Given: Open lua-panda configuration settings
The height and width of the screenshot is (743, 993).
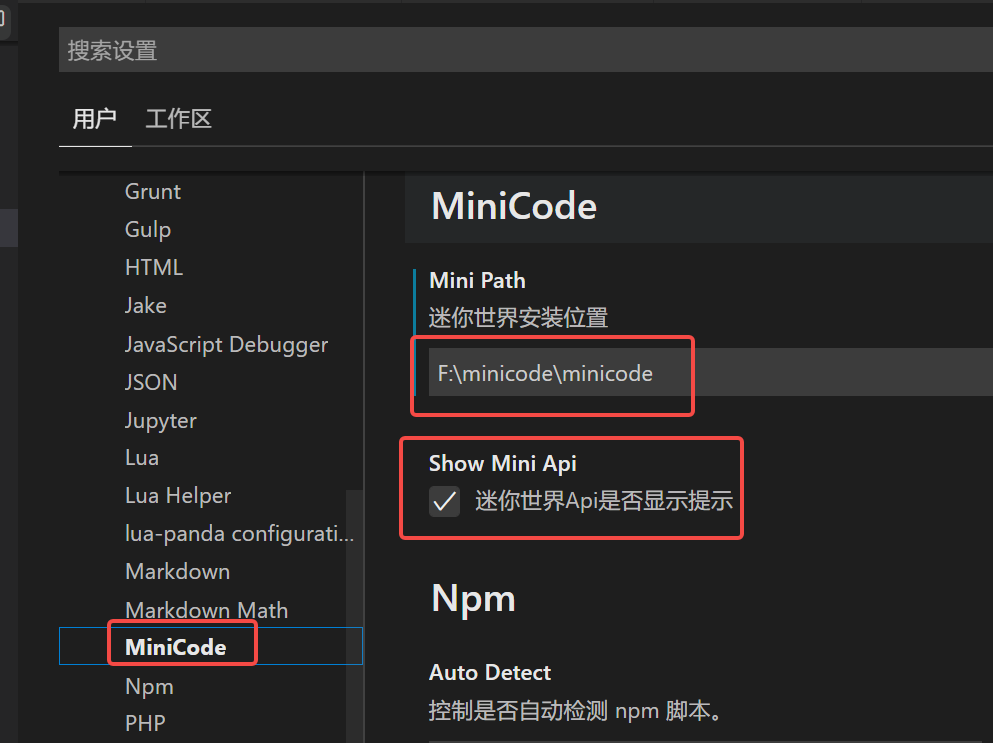Looking at the screenshot, I should coord(239,533).
